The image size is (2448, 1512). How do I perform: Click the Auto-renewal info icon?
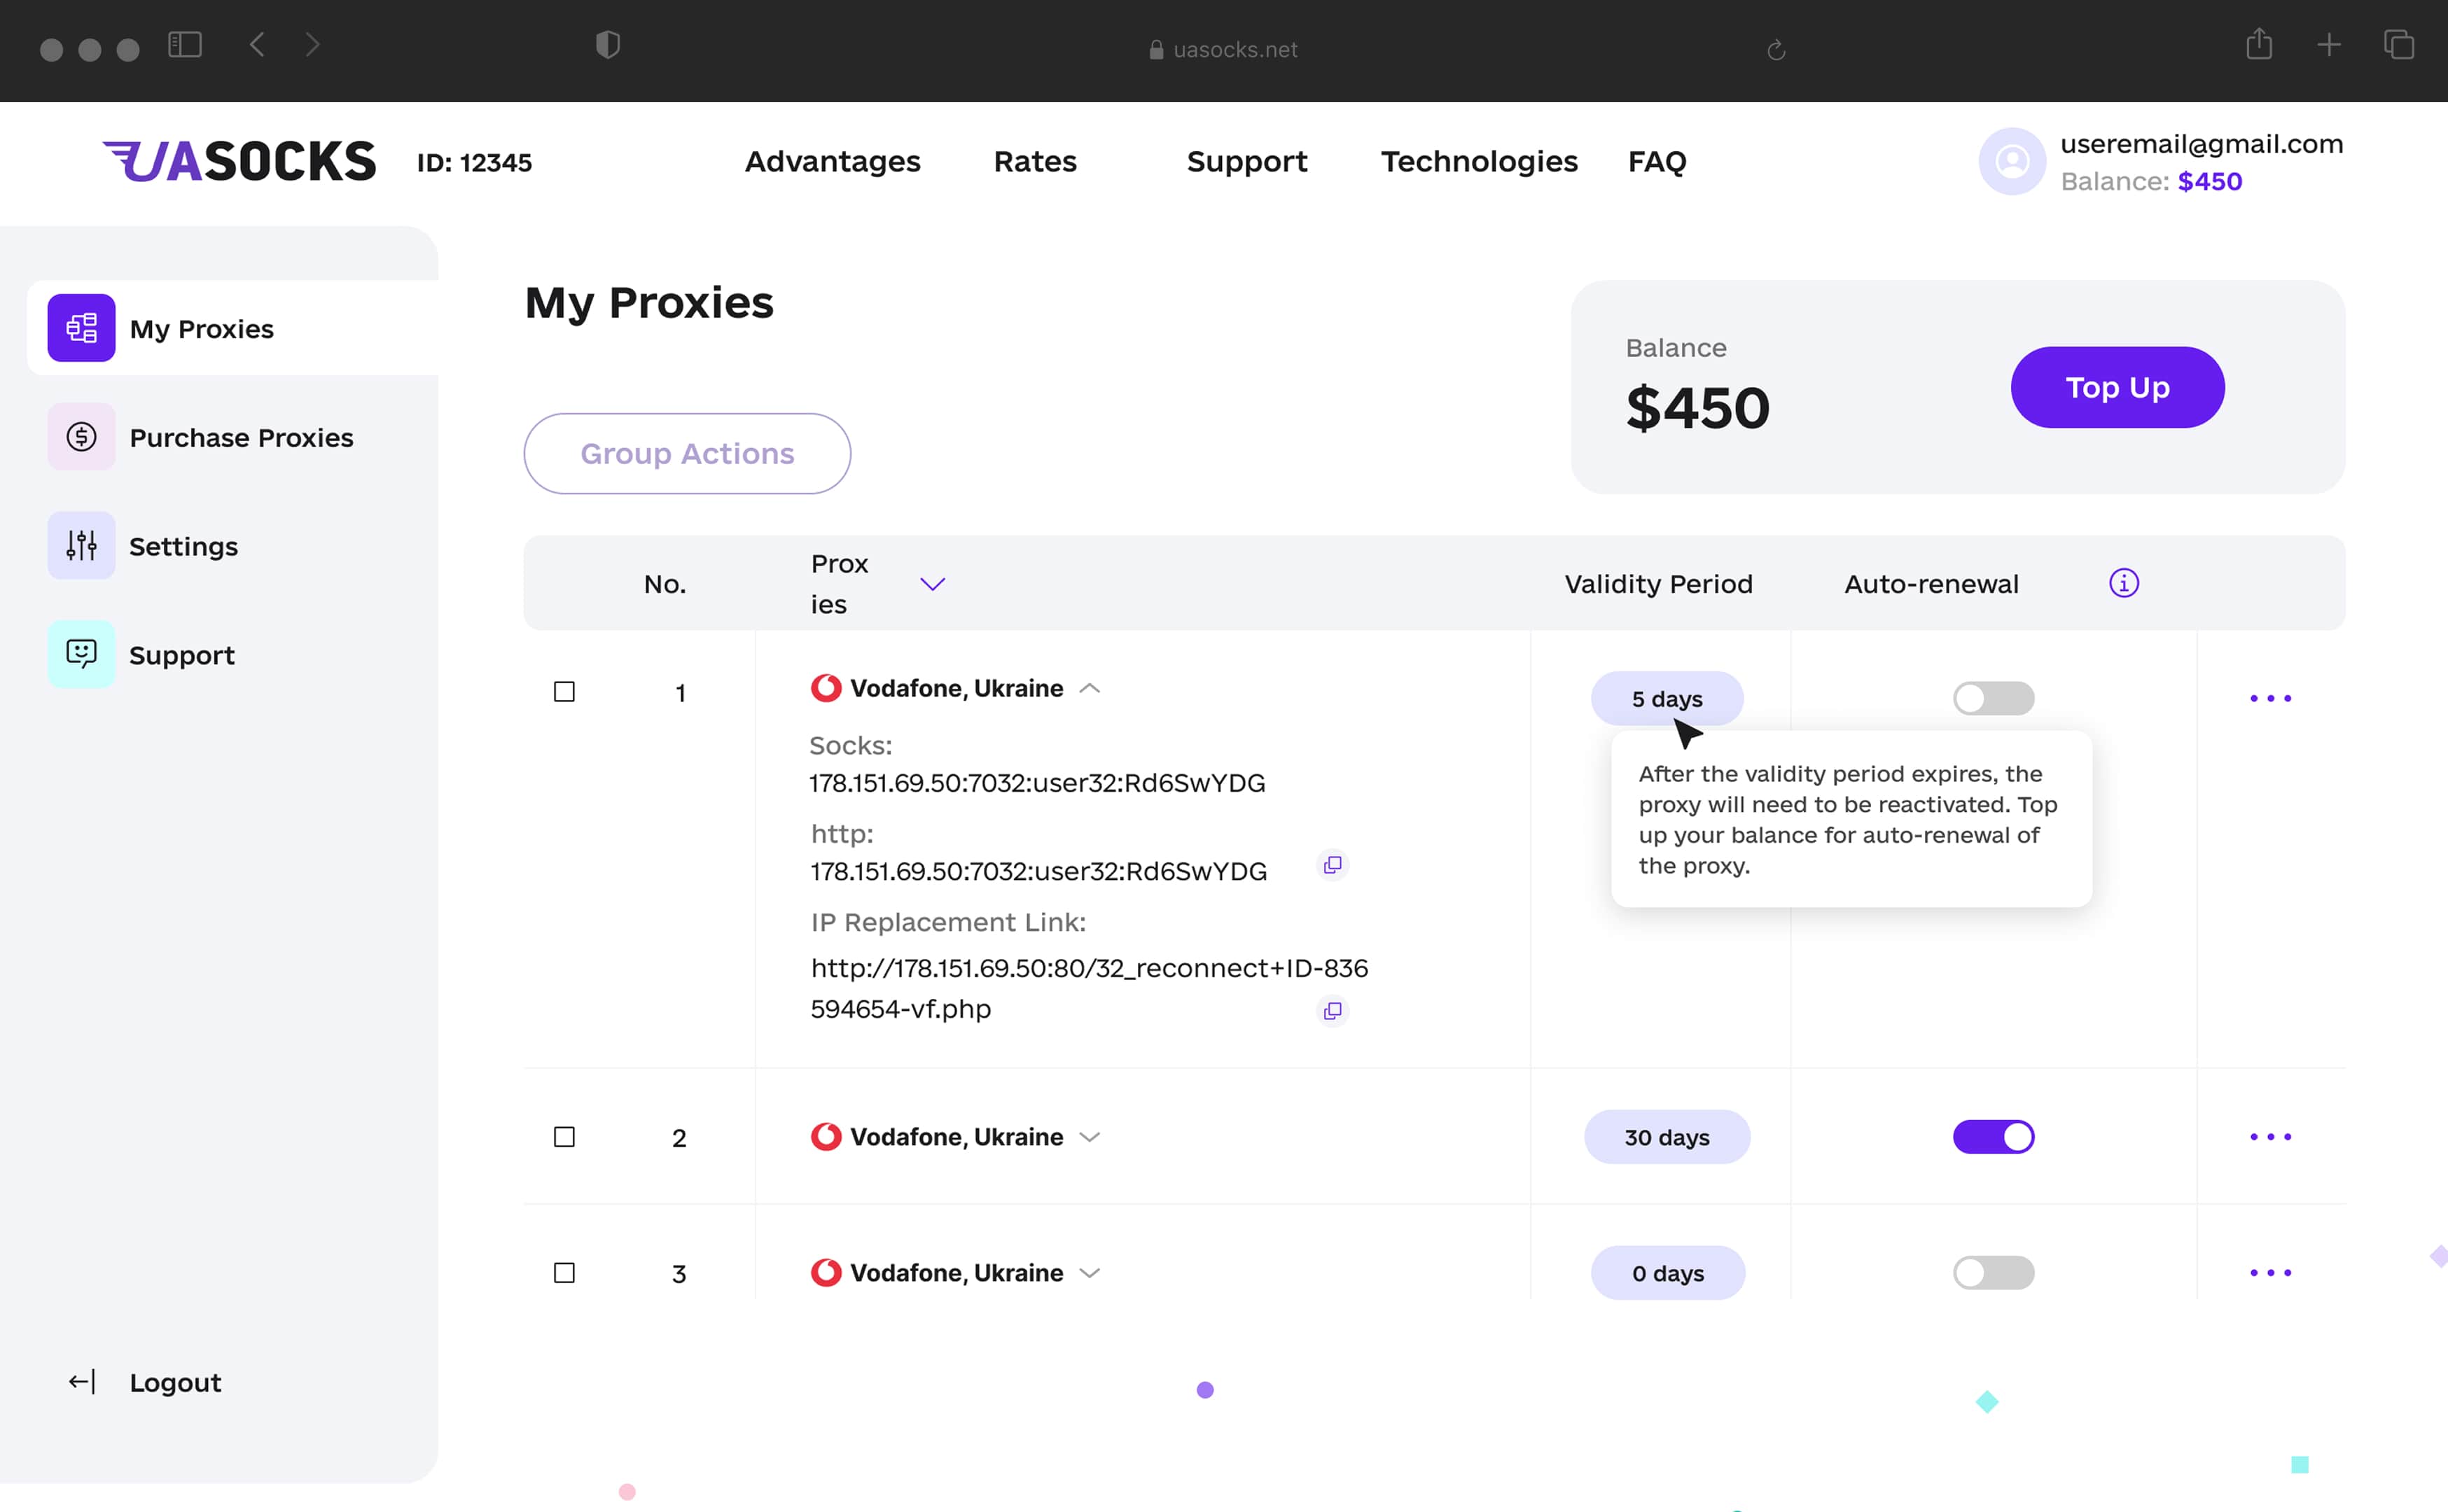point(2123,583)
